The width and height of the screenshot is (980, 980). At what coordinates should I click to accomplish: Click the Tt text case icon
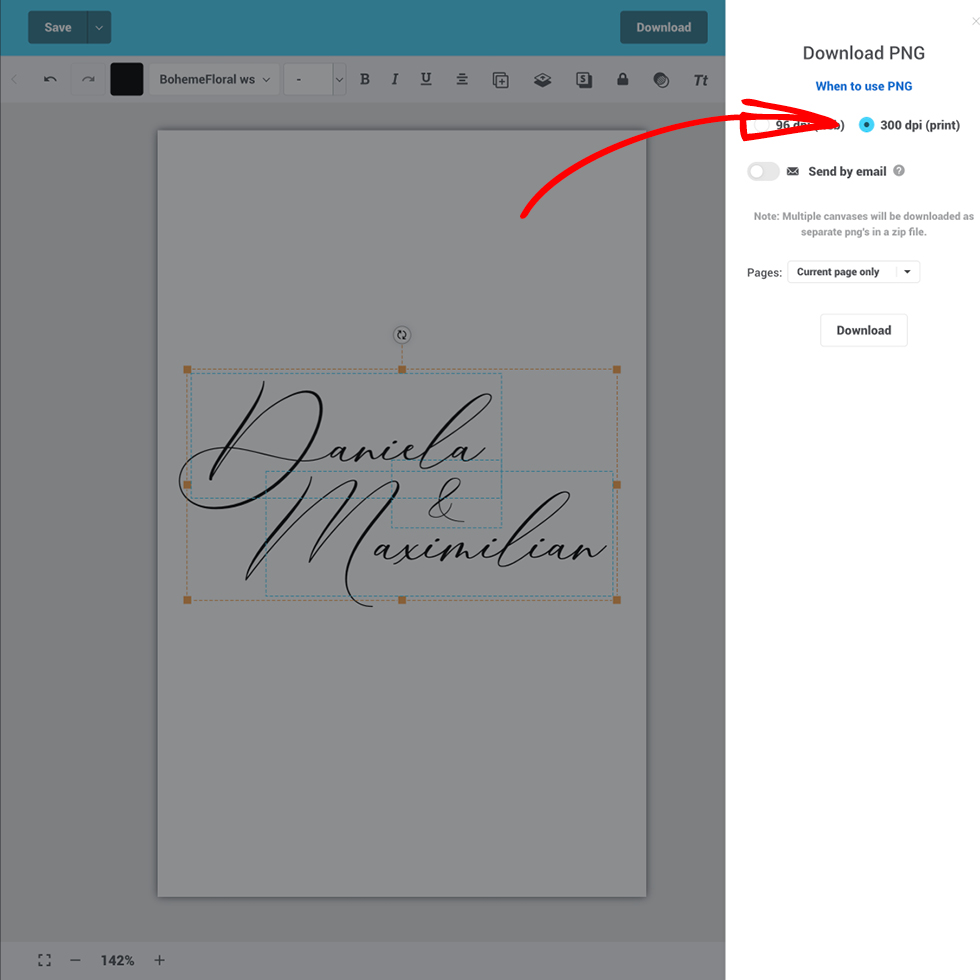[701, 80]
